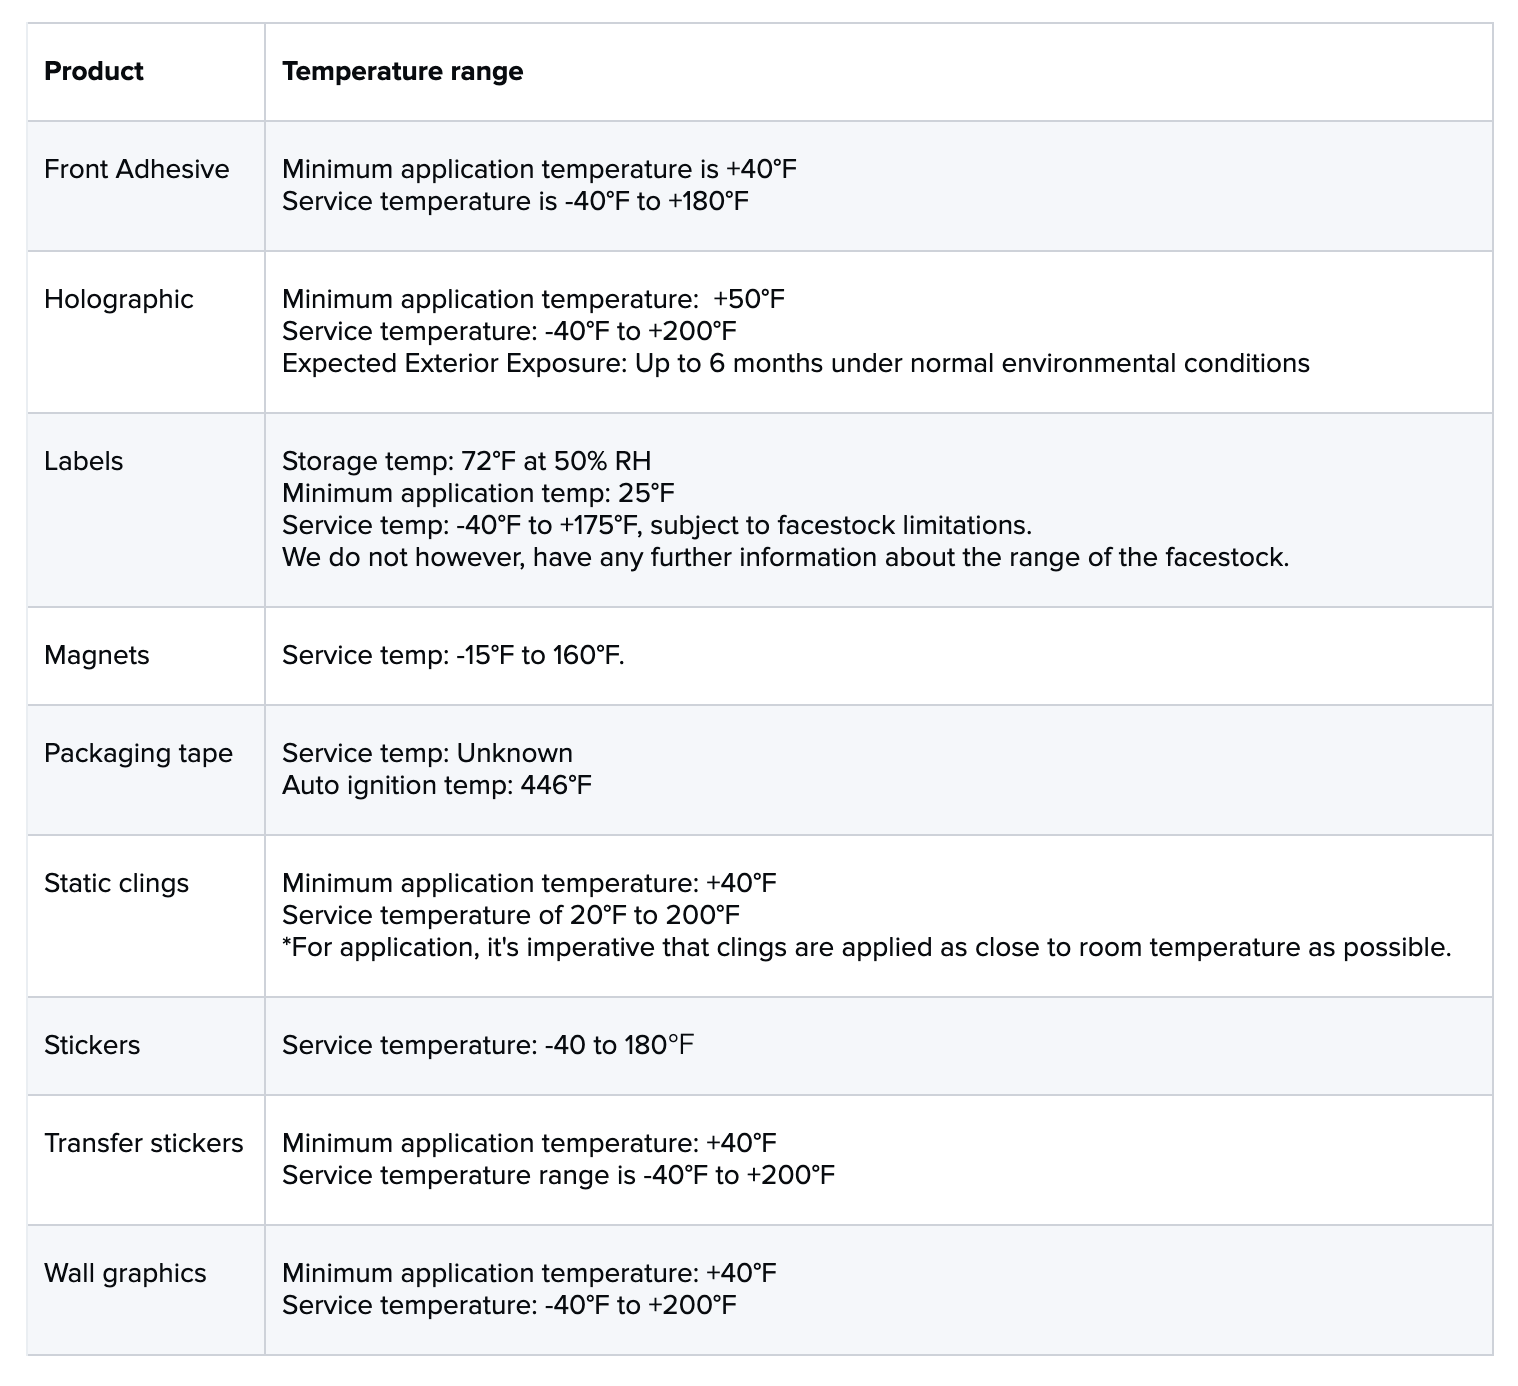Click the Packaging tape 'Service temp: Unknown' line
This screenshot has height=1386, width=1518.
pos(427,753)
